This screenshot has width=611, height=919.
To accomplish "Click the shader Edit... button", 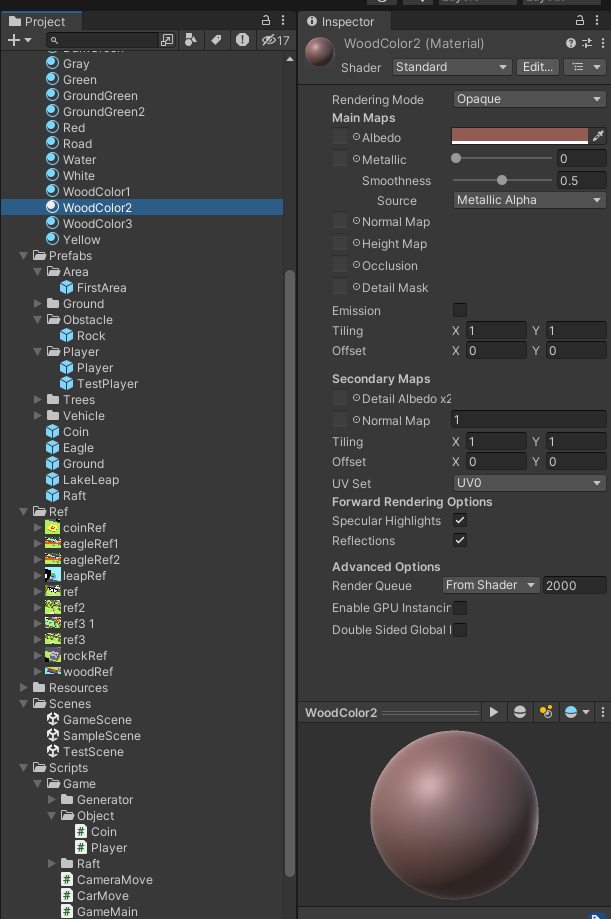I will [538, 67].
